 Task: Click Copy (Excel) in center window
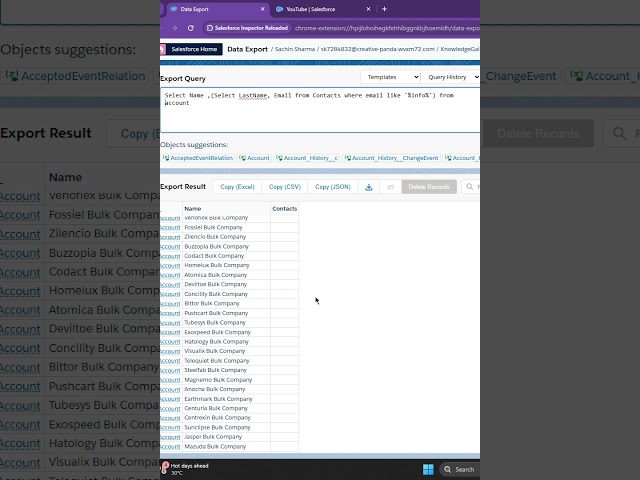point(237,187)
